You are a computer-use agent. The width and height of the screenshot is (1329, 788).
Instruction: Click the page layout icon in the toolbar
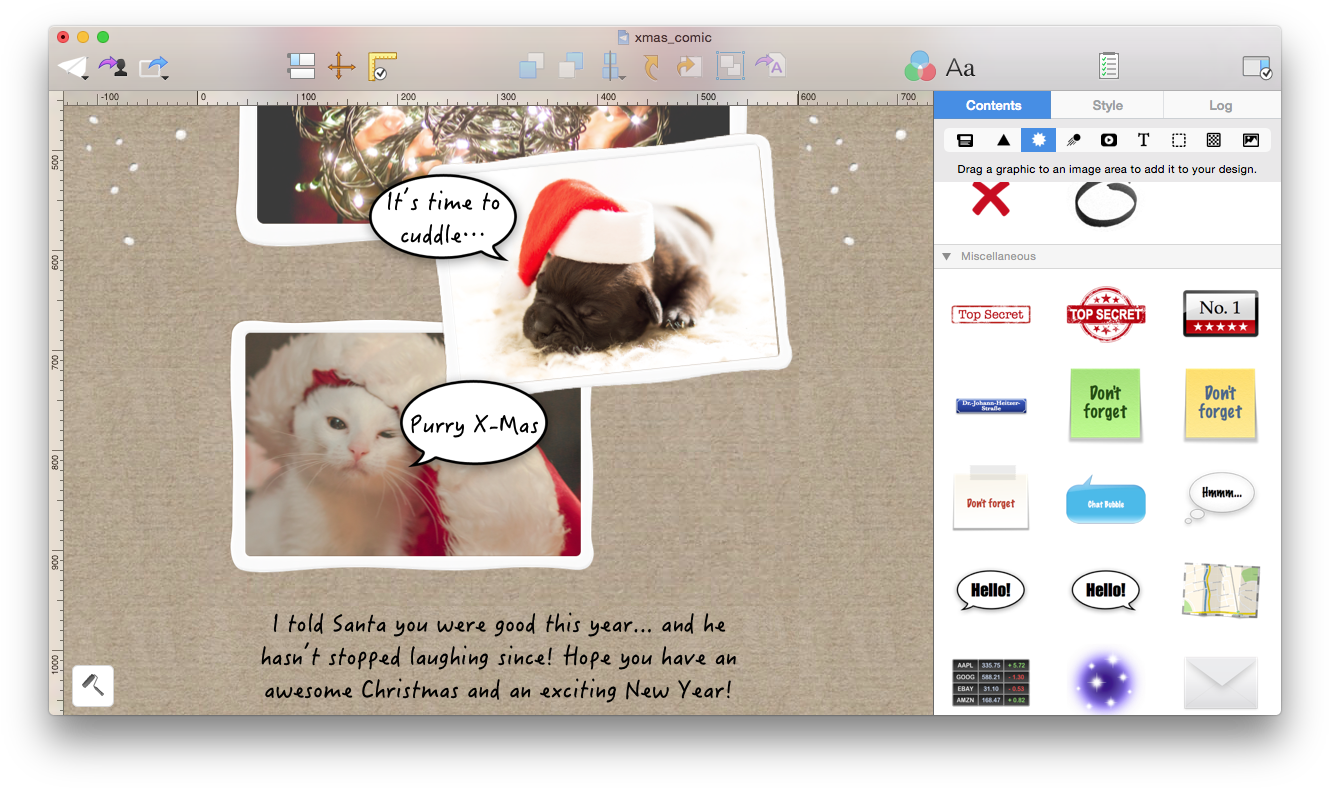(304, 65)
